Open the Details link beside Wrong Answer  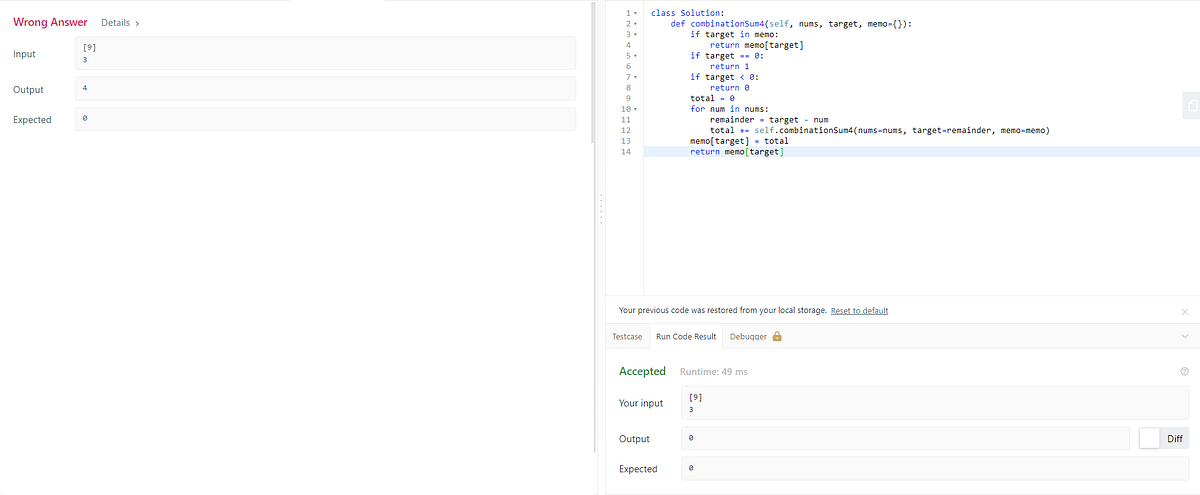(120, 22)
